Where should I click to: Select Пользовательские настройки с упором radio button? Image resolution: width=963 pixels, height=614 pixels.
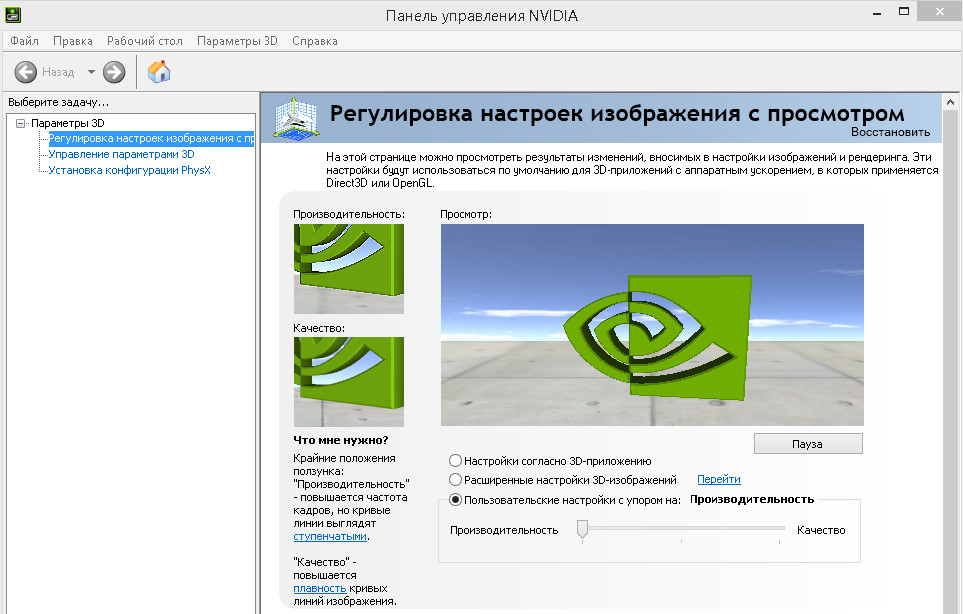tap(455, 500)
